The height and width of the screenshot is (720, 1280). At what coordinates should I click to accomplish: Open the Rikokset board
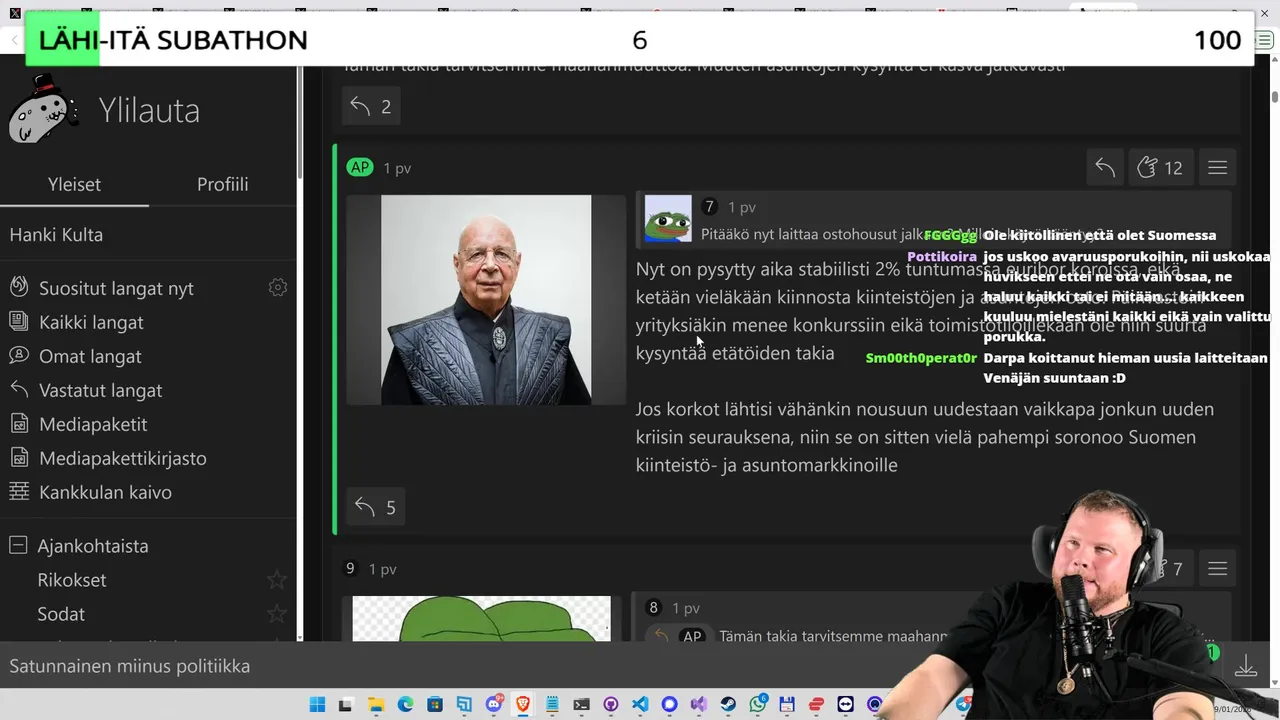[72, 580]
